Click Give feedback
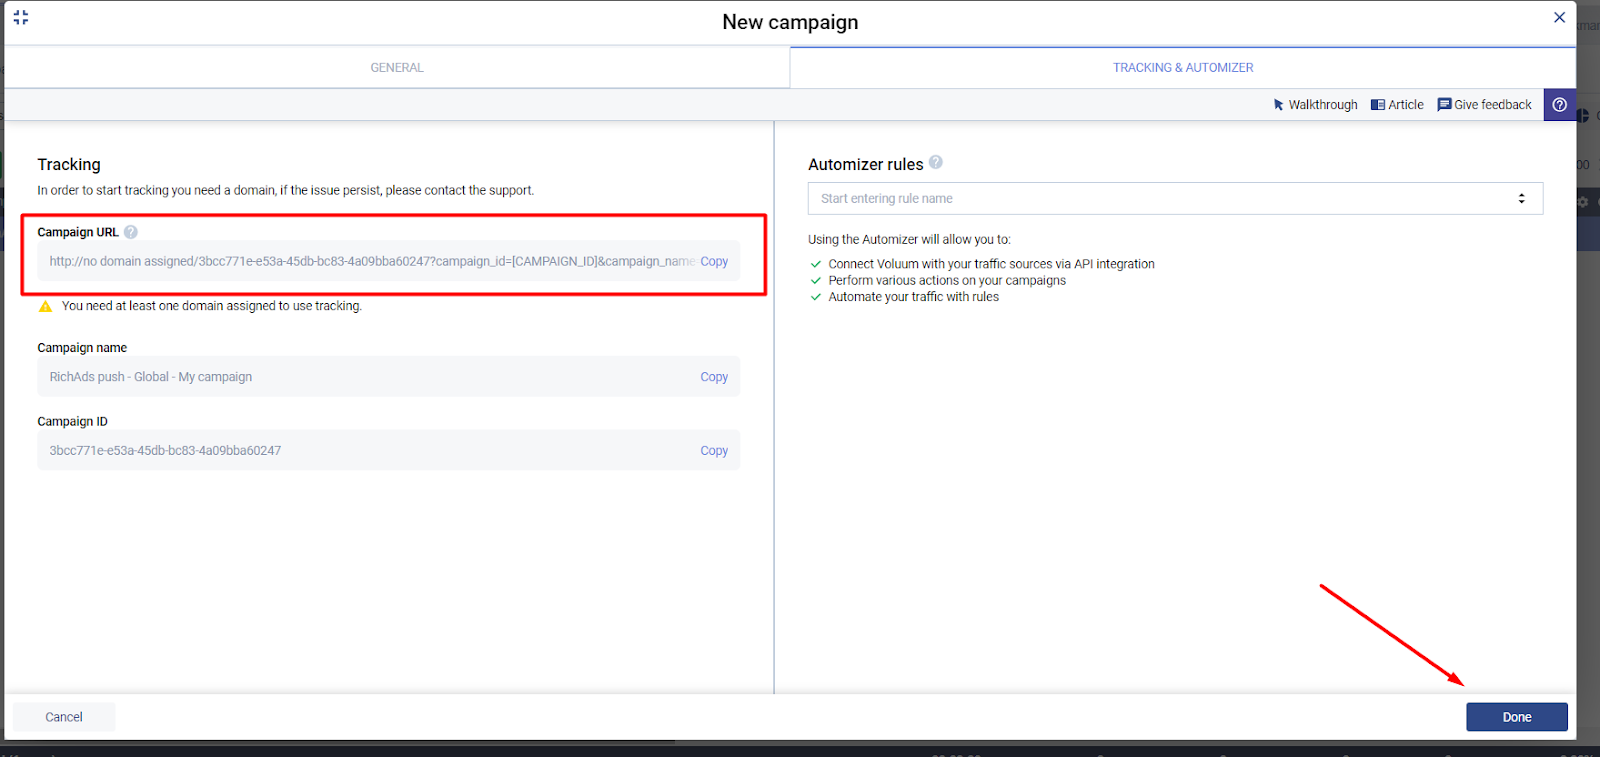This screenshot has width=1600, height=757. pos(1484,105)
